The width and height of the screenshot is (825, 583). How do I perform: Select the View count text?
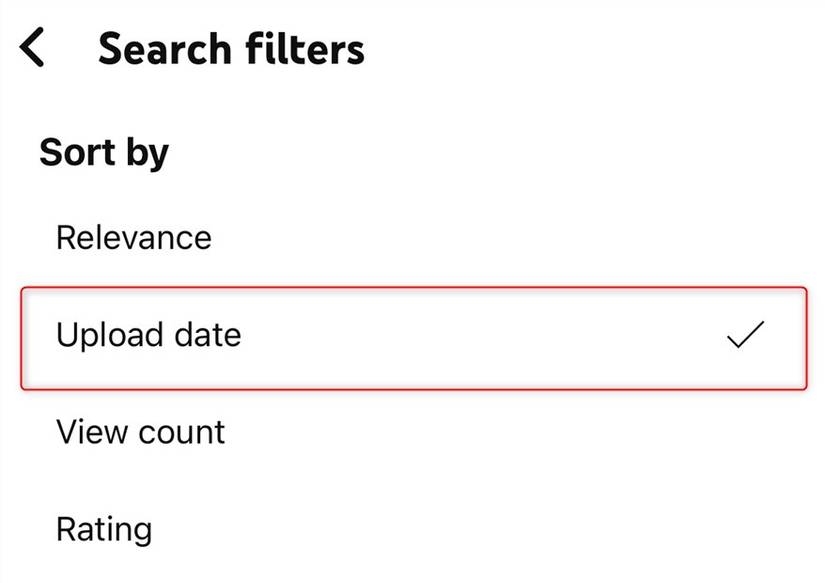pos(140,432)
